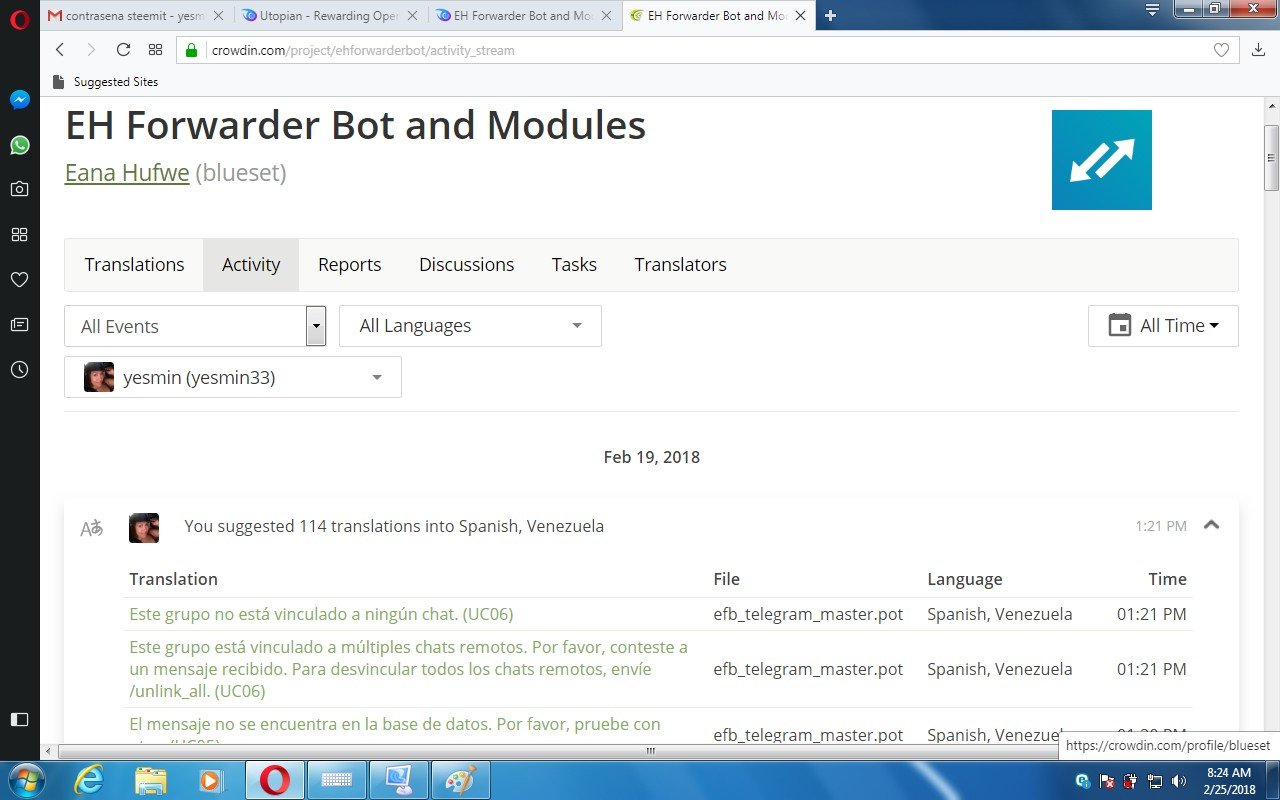Launch Internet Explorer from the taskbar
Screen dimensions: 1280x800
click(90, 780)
